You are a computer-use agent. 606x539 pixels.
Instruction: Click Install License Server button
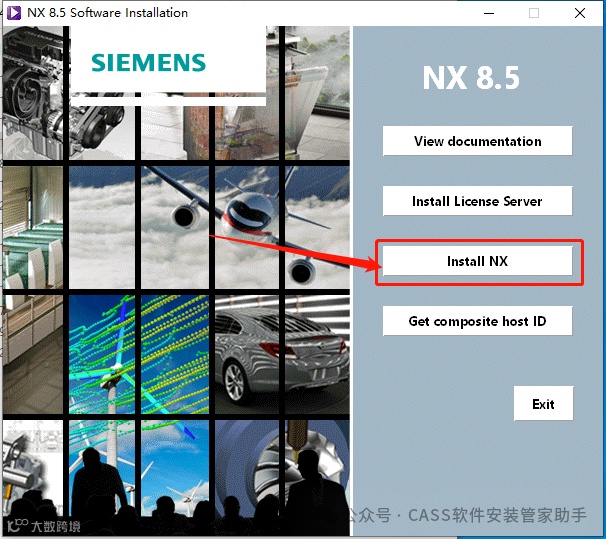click(477, 201)
